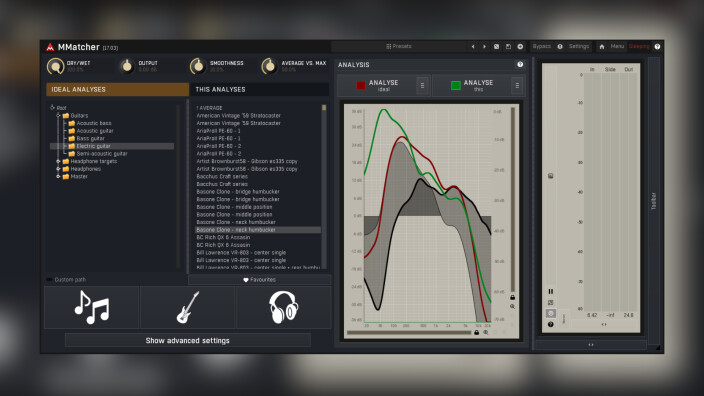Pause the level meter display

coord(551,291)
